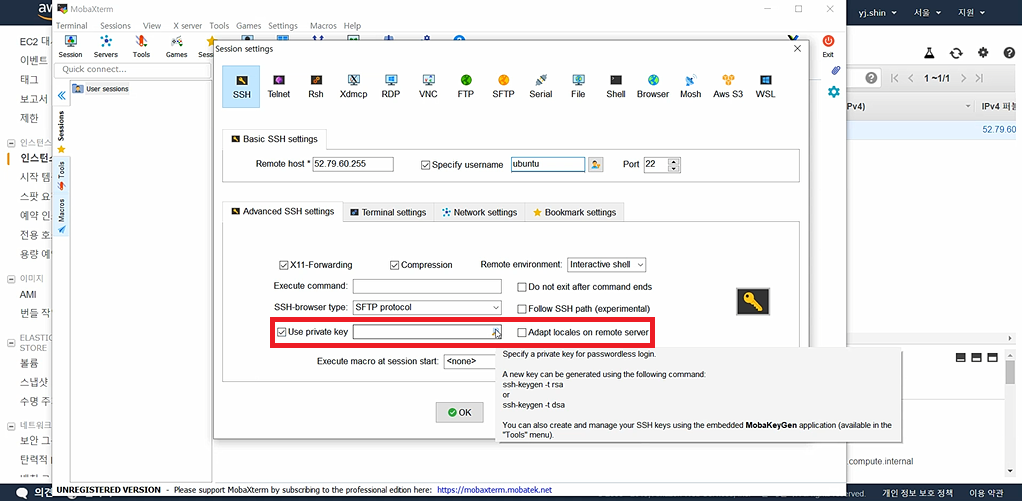The height and width of the screenshot is (501, 1022).
Task: Open the Servers toolbar button
Action: pos(106,46)
